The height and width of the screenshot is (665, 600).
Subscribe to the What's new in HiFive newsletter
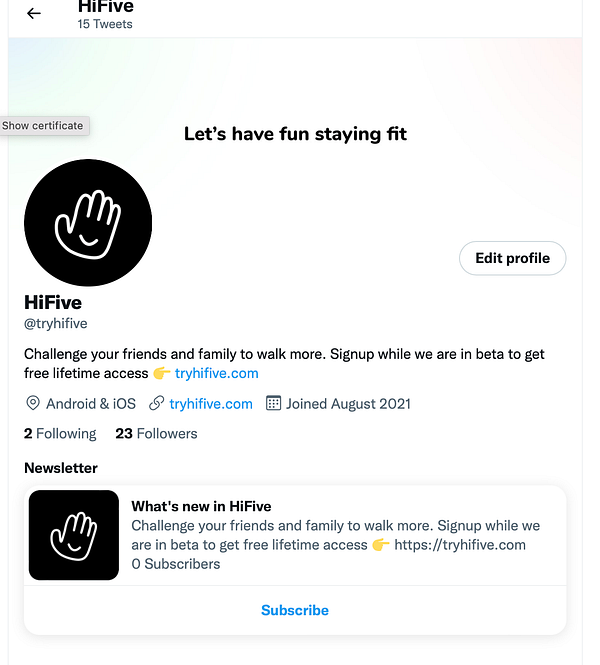point(295,610)
